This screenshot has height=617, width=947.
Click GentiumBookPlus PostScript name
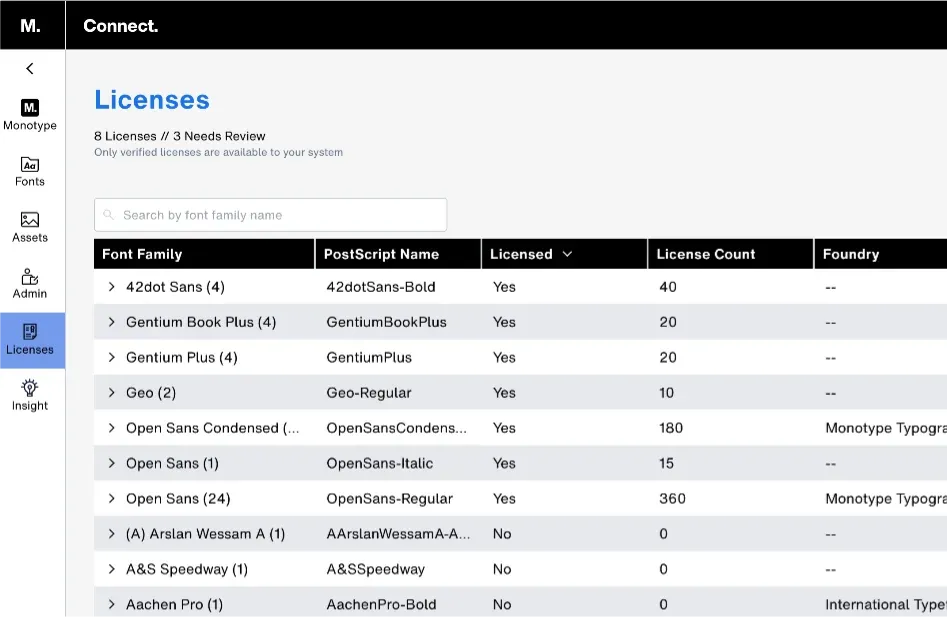(x=387, y=322)
